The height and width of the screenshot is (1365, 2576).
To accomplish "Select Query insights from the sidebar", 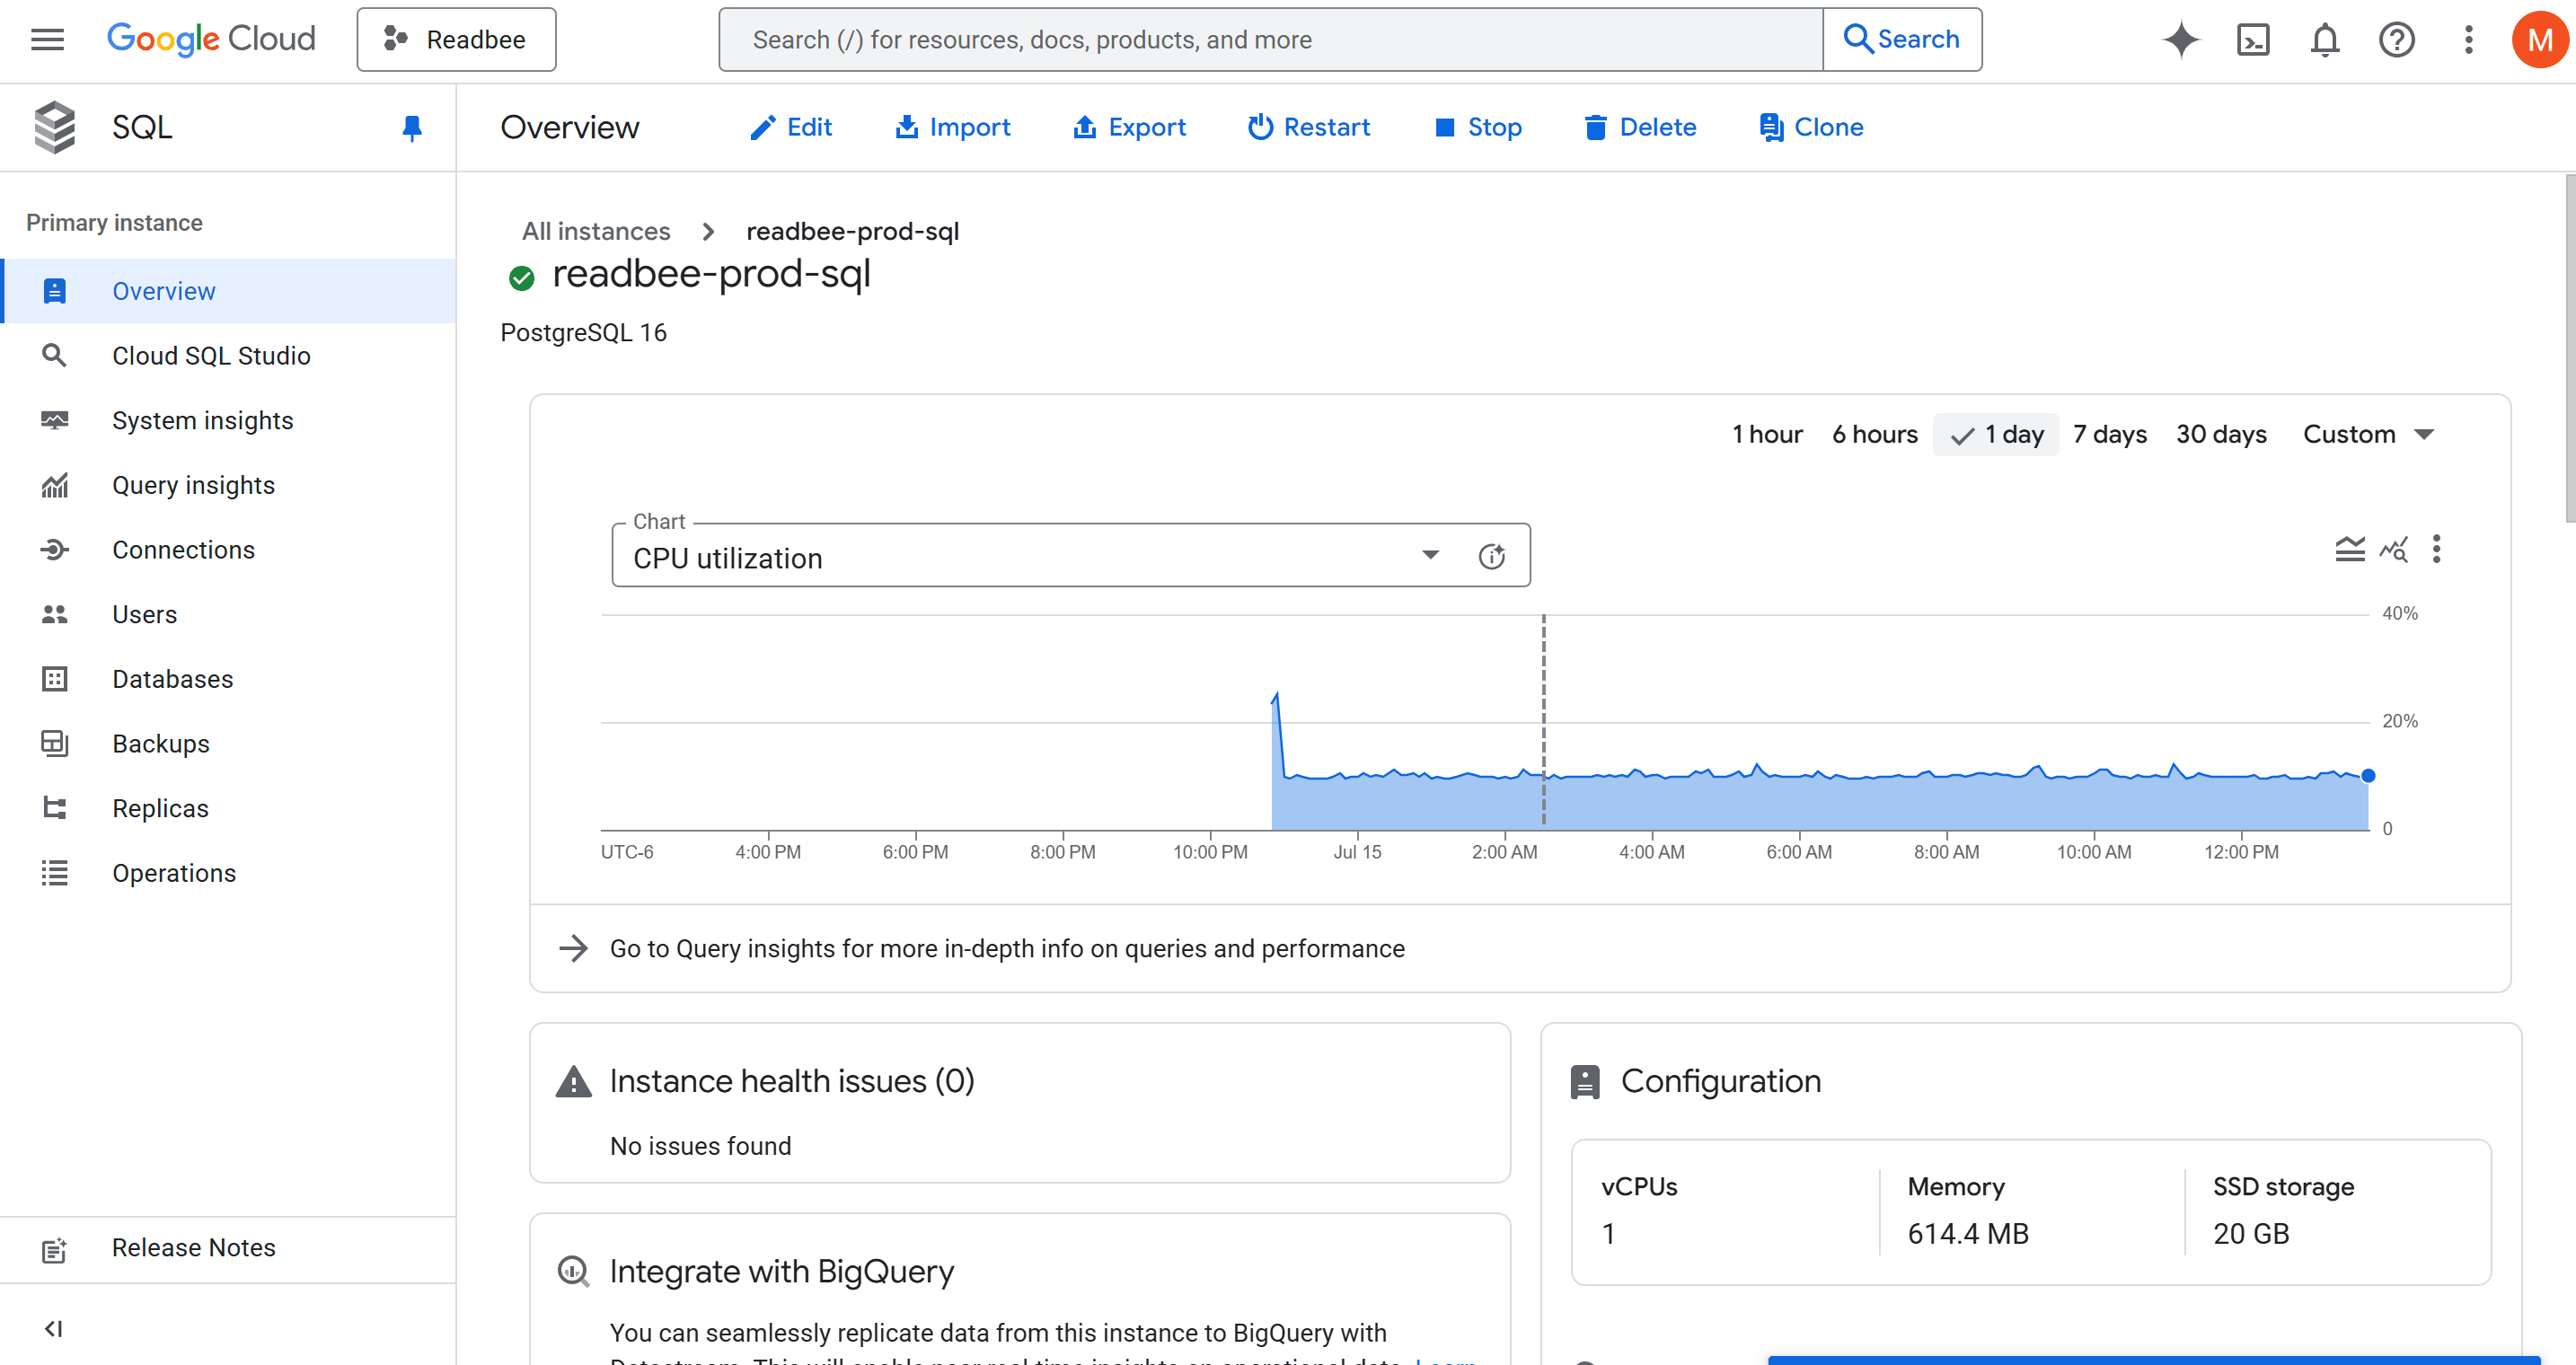I will point(193,485).
